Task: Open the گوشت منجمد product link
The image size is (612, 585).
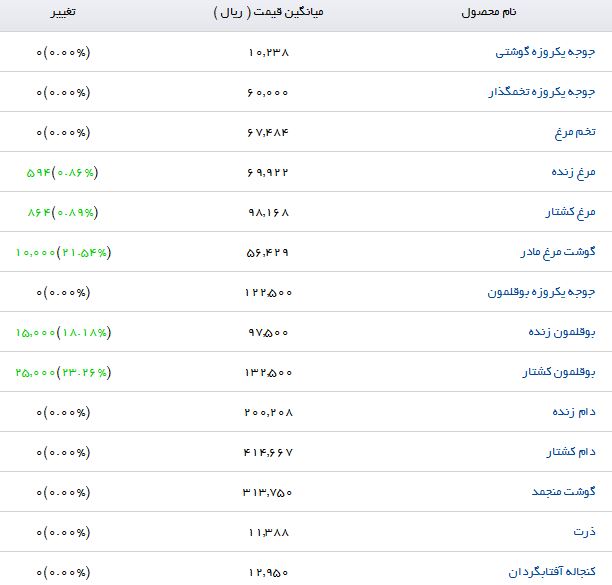Action: tap(564, 492)
